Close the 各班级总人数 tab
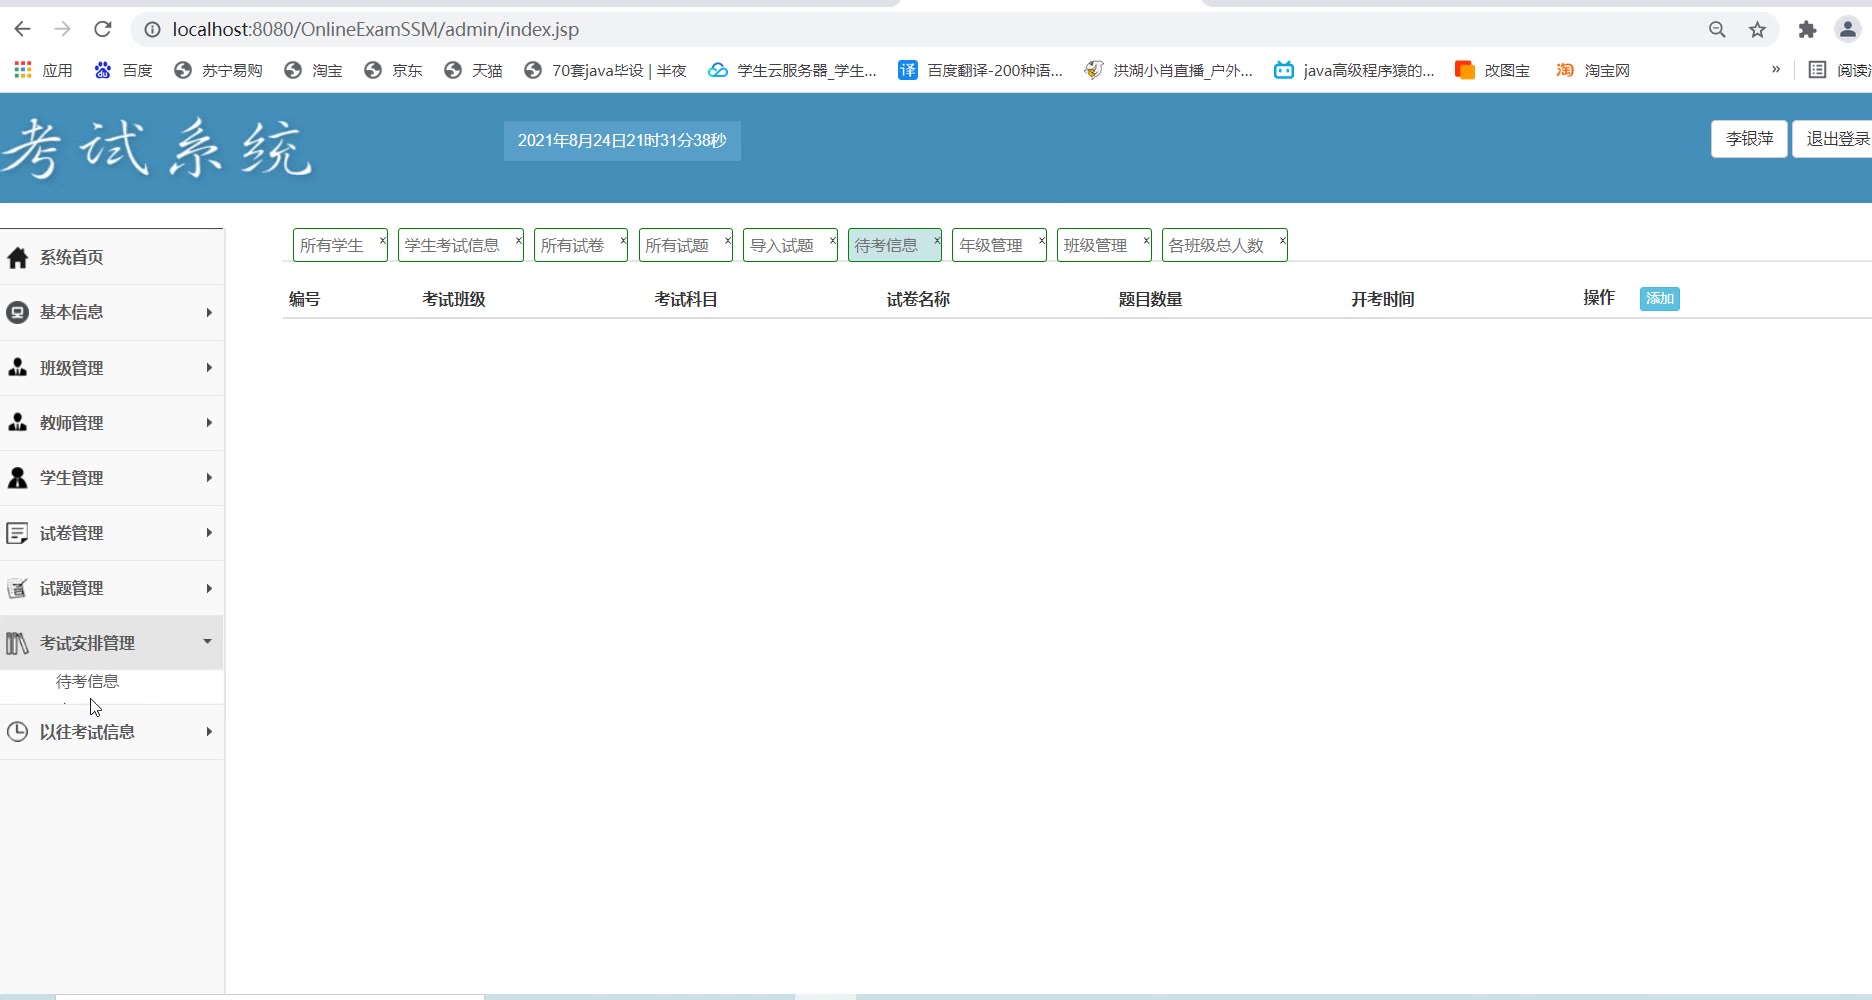Screen dimensions: 1872x1000 click(x=1282, y=240)
